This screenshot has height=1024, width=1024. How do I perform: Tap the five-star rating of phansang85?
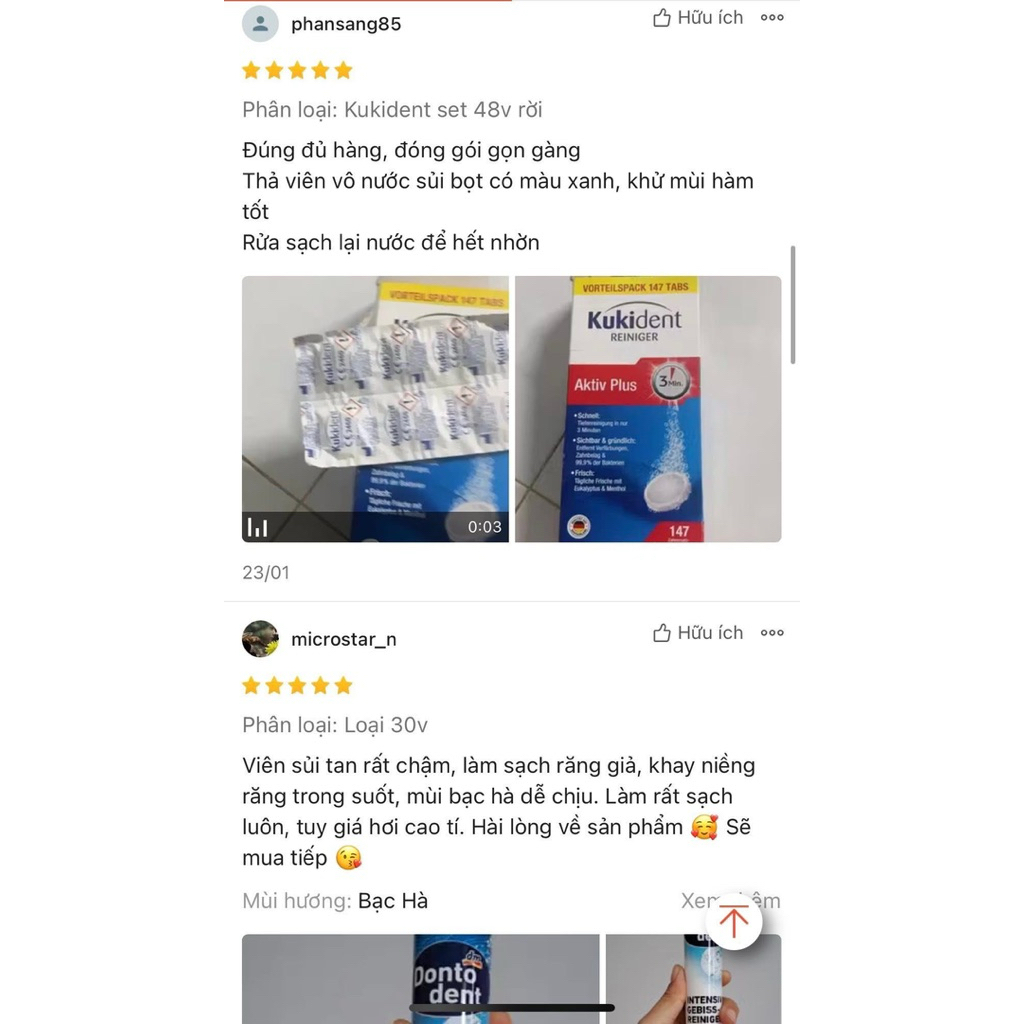pos(297,71)
